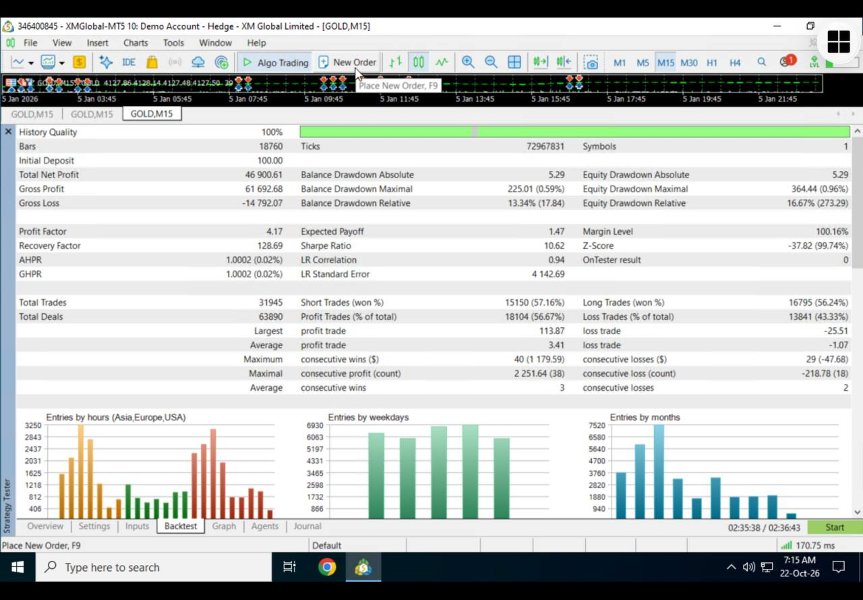Click the Windows search box

(154, 567)
